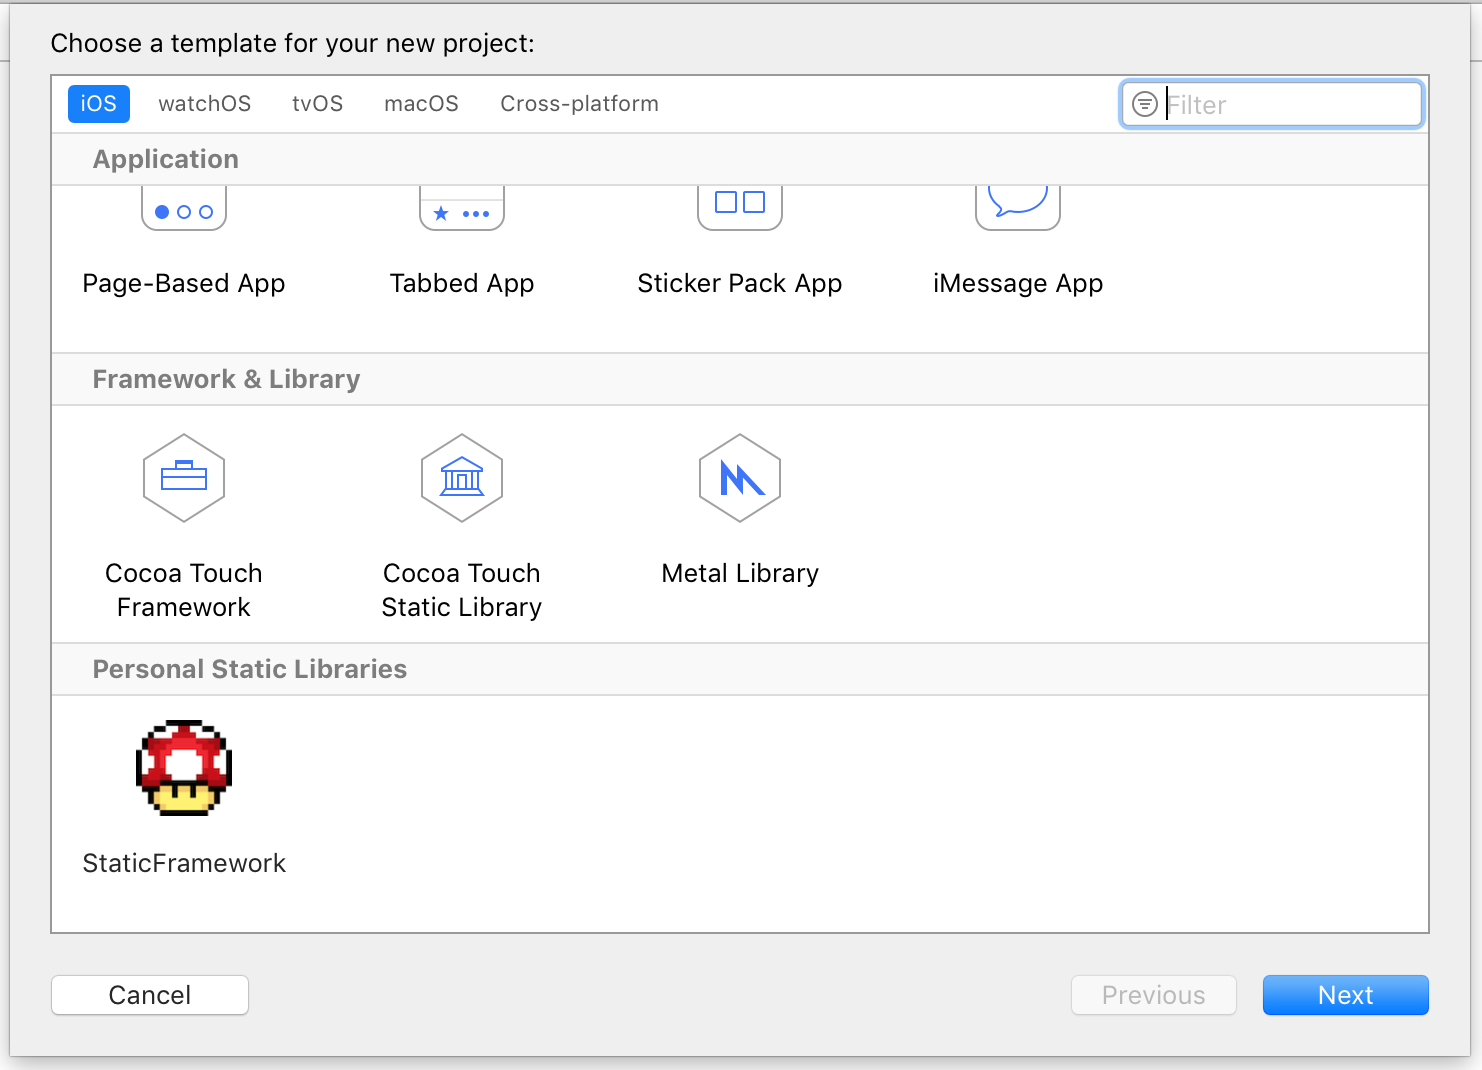The width and height of the screenshot is (1482, 1070).
Task: Show macOS project templates
Action: tap(422, 104)
